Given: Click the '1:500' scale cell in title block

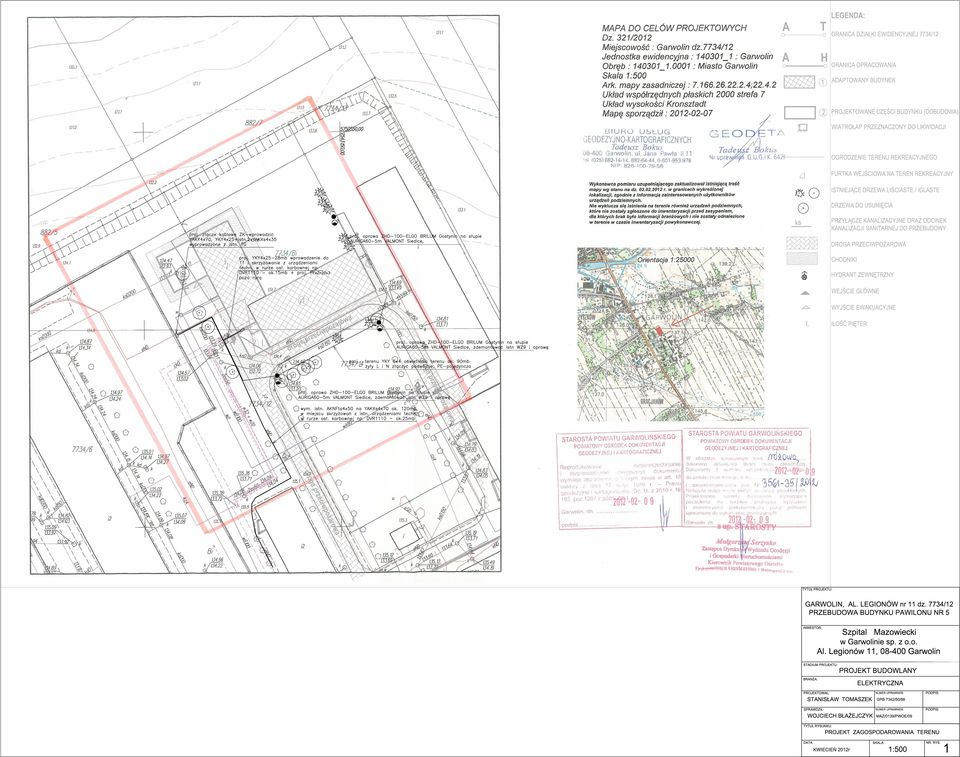Looking at the screenshot, I should tap(897, 748).
